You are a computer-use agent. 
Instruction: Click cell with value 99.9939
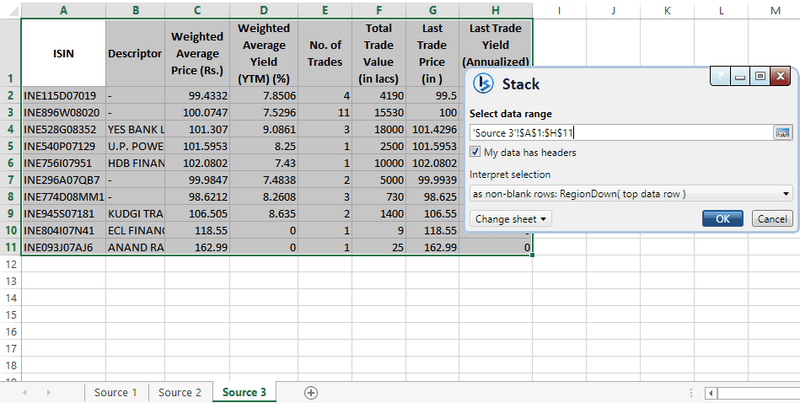(x=432, y=180)
